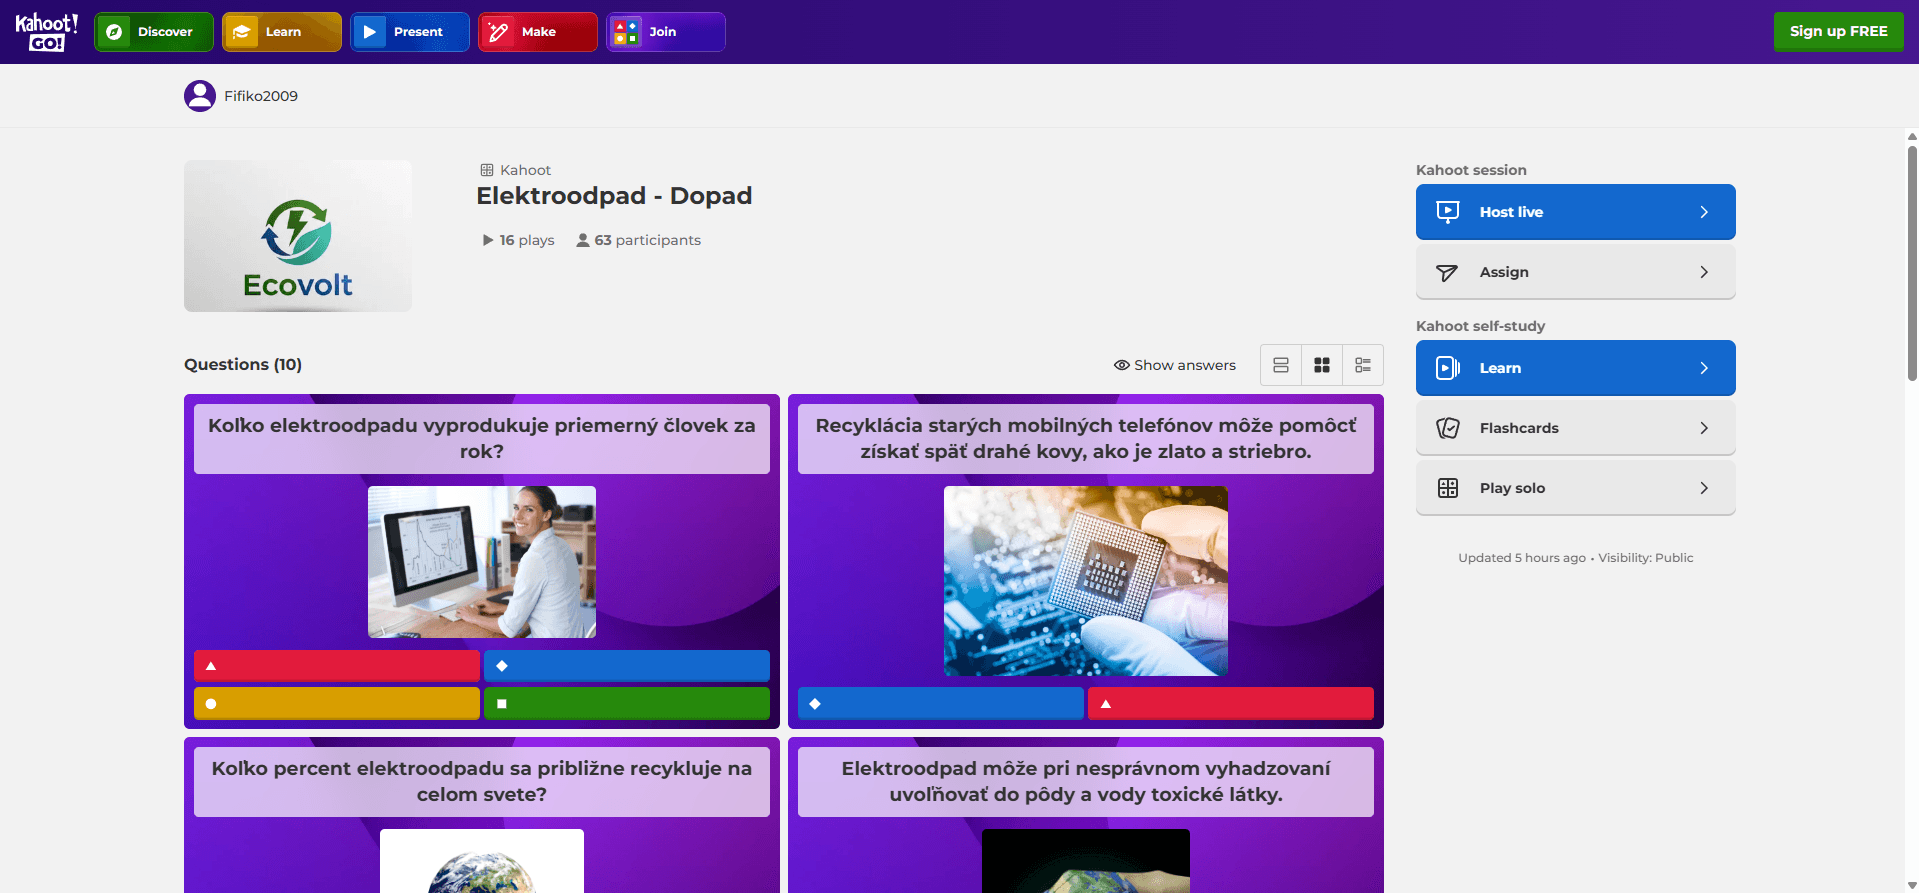Image resolution: width=1919 pixels, height=893 pixels.
Task: Expand Host live chevron arrow
Action: (x=1704, y=212)
